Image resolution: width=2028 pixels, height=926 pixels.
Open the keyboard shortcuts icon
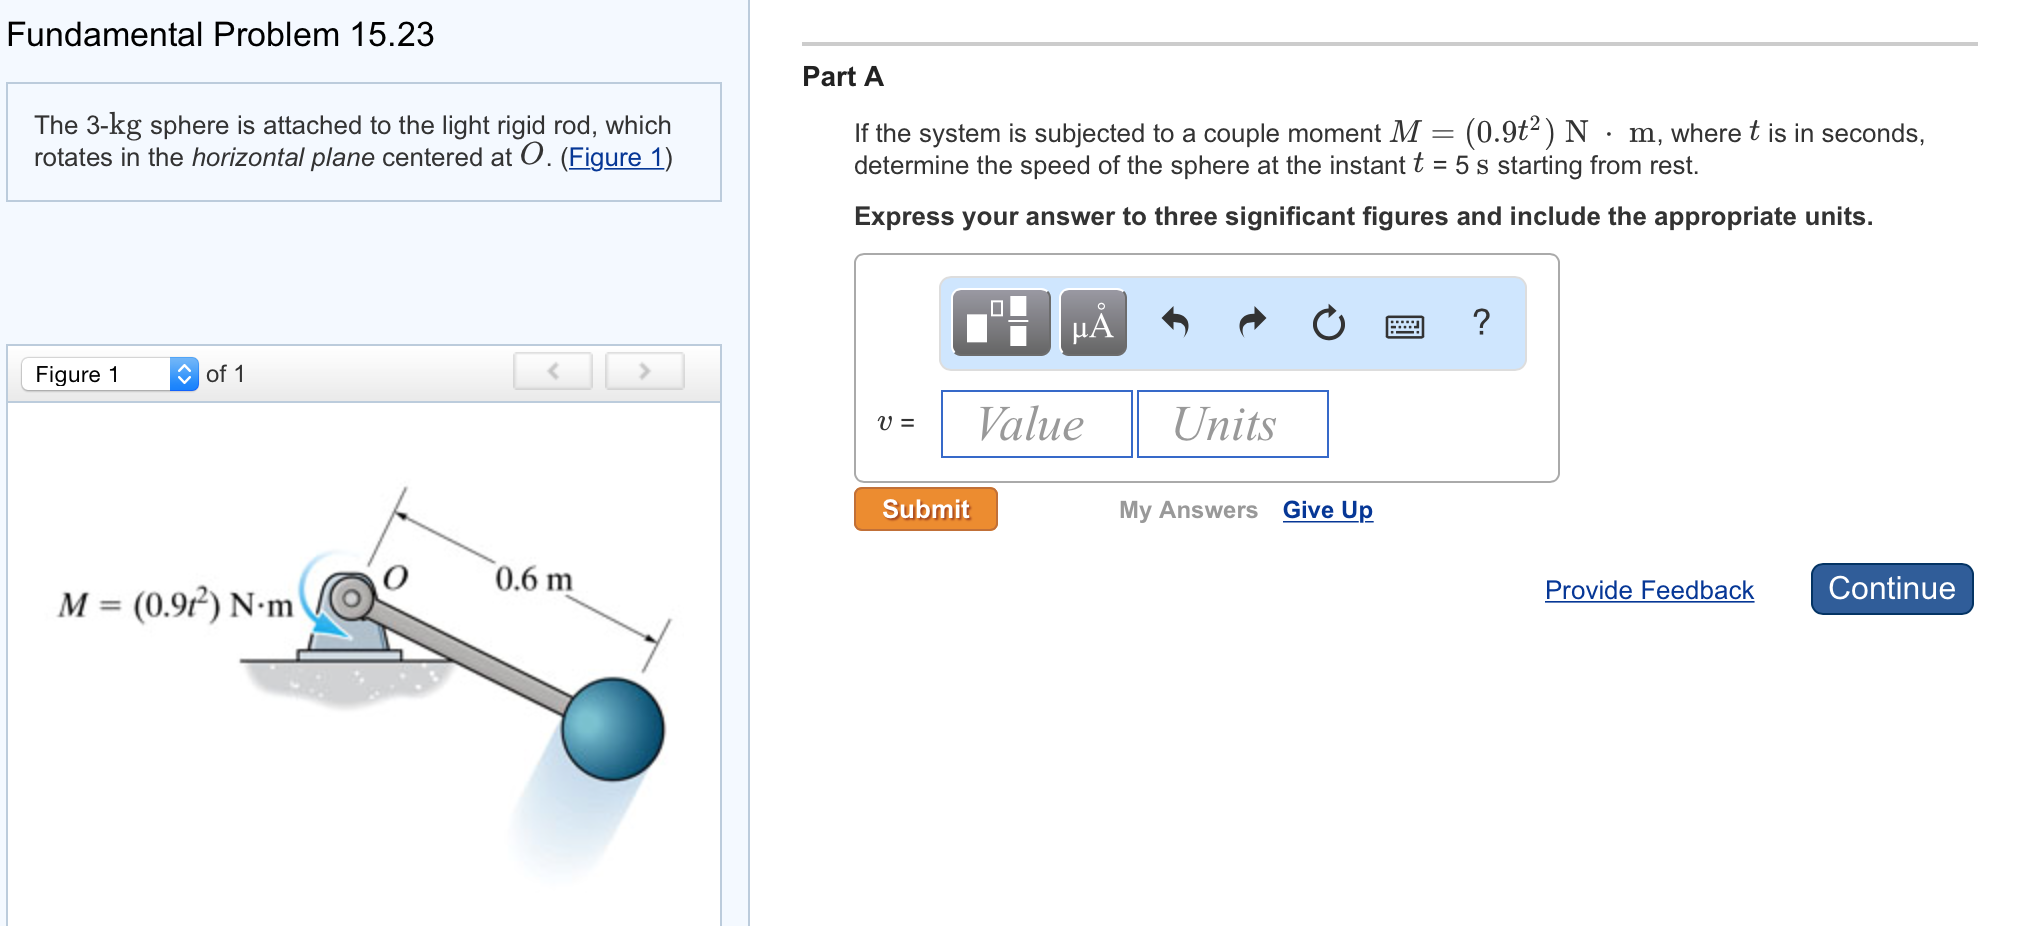tap(1404, 326)
